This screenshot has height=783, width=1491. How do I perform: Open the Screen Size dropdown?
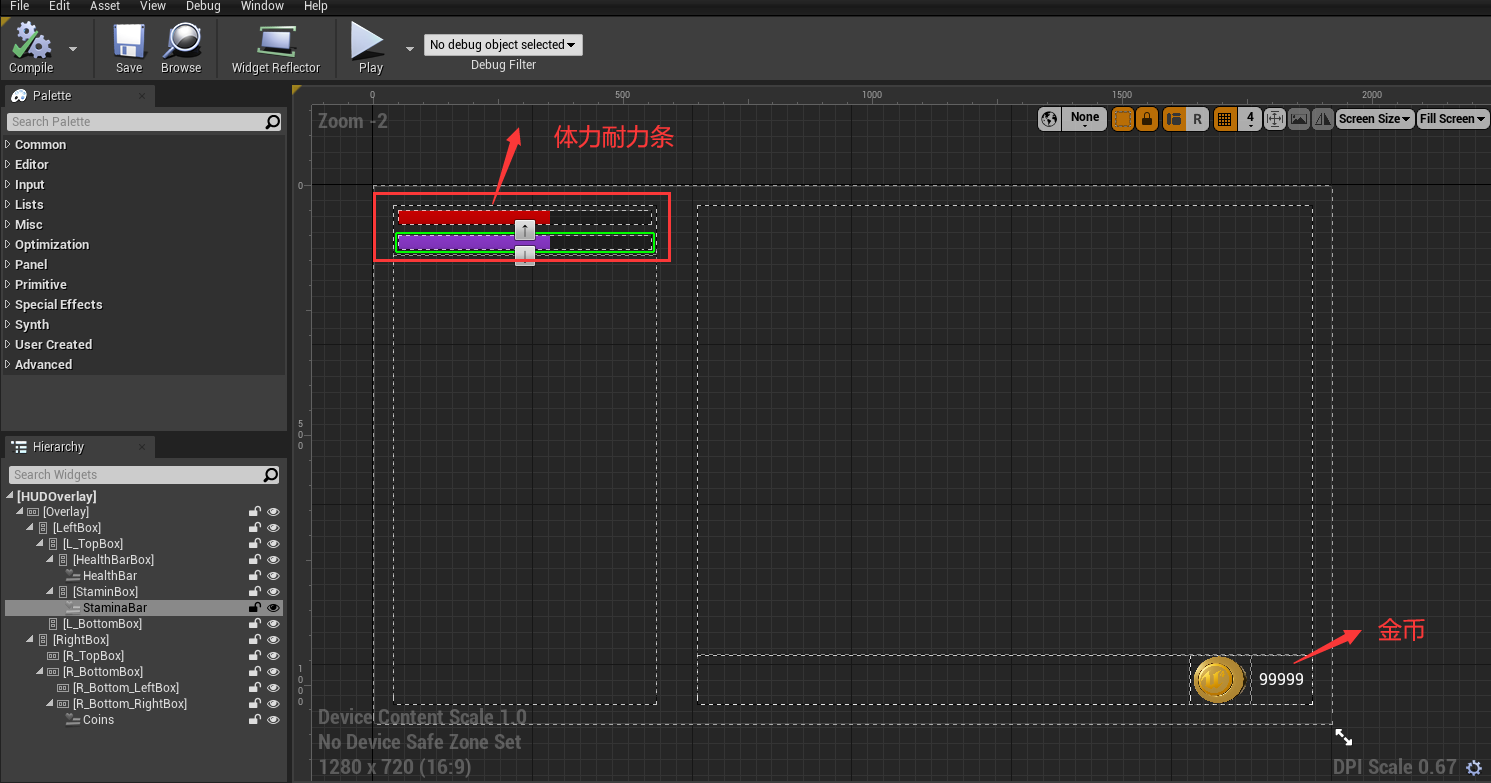coord(1374,118)
